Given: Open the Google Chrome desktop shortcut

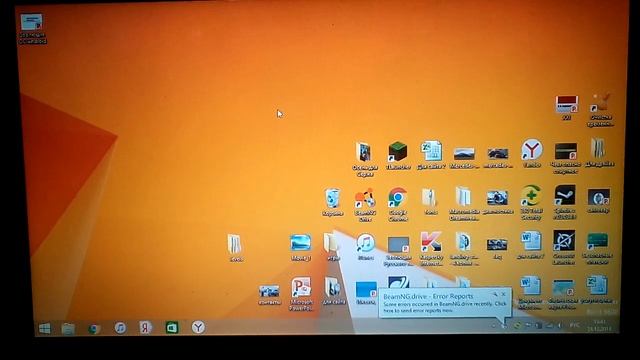Looking at the screenshot, I should (x=398, y=204).
